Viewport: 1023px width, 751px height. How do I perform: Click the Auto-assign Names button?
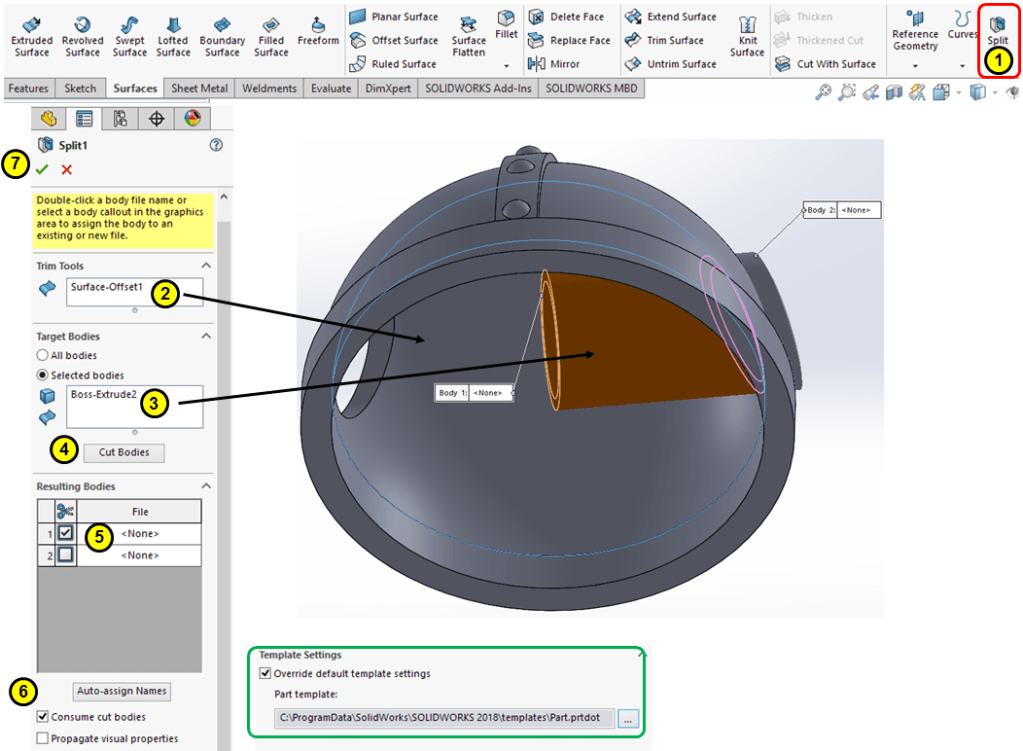123,691
